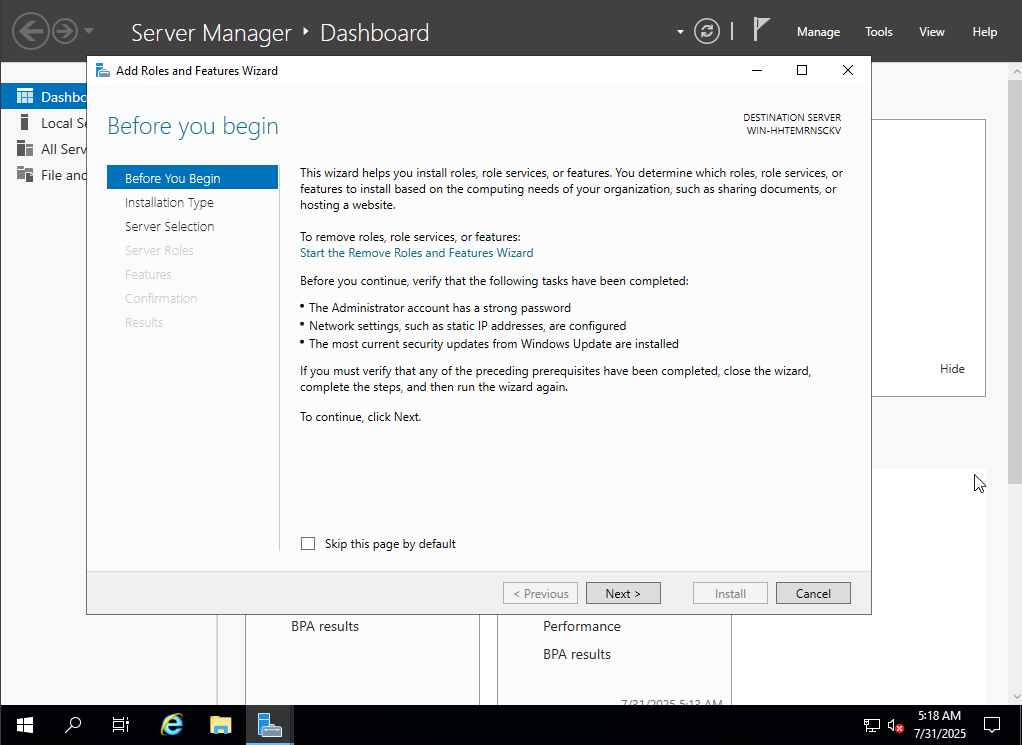This screenshot has width=1022, height=745.
Task: Click Hide in the welcome tile
Action: pos(951,369)
